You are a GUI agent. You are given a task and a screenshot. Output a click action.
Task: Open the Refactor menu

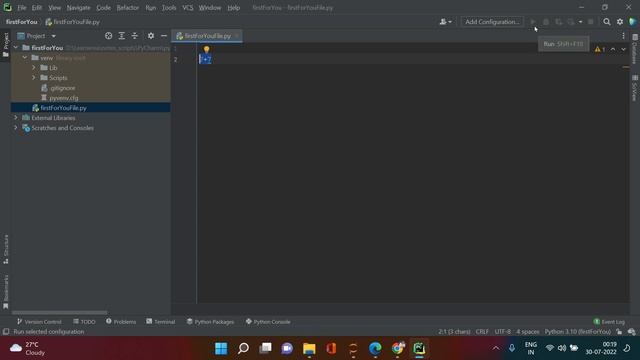(x=128, y=7)
